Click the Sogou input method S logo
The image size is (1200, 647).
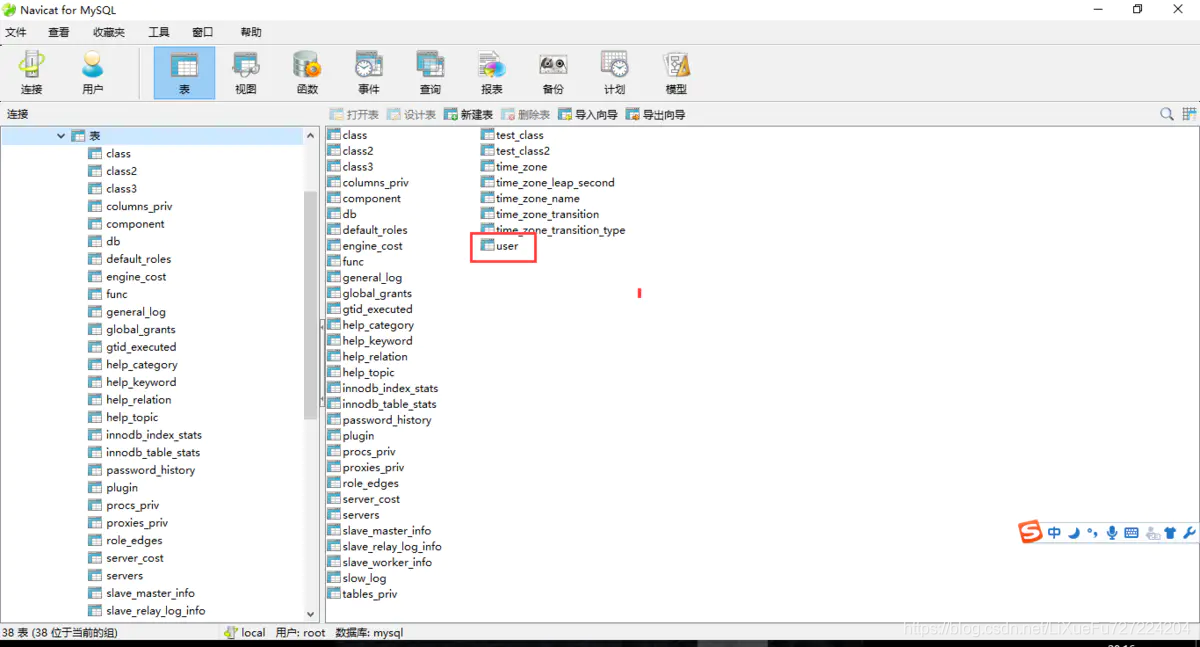coord(1030,533)
